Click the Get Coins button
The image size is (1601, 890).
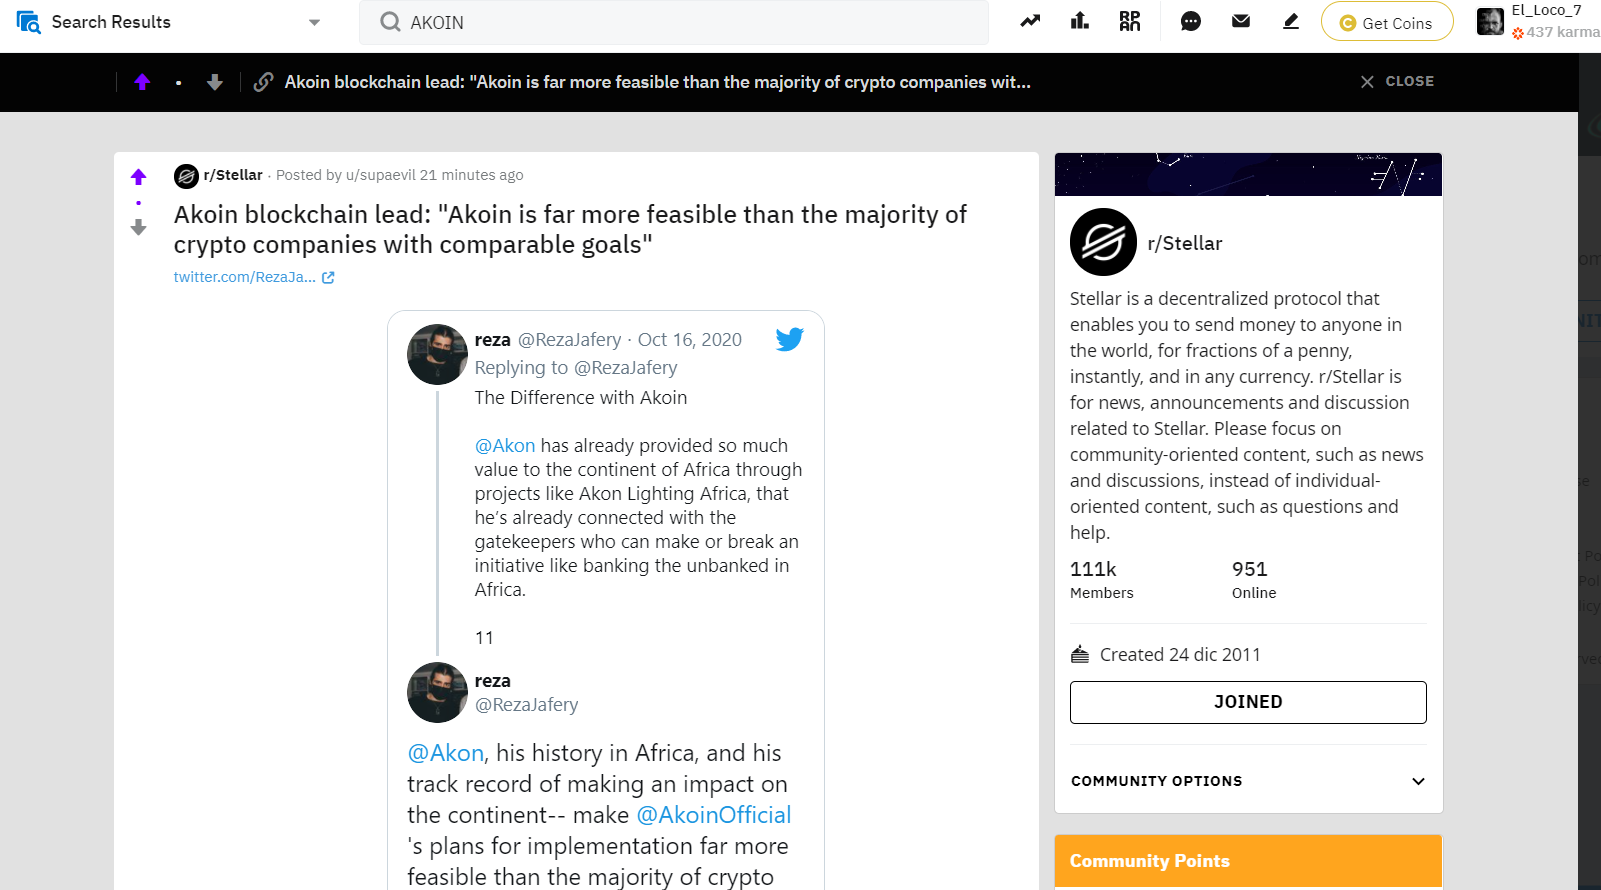point(1387,22)
